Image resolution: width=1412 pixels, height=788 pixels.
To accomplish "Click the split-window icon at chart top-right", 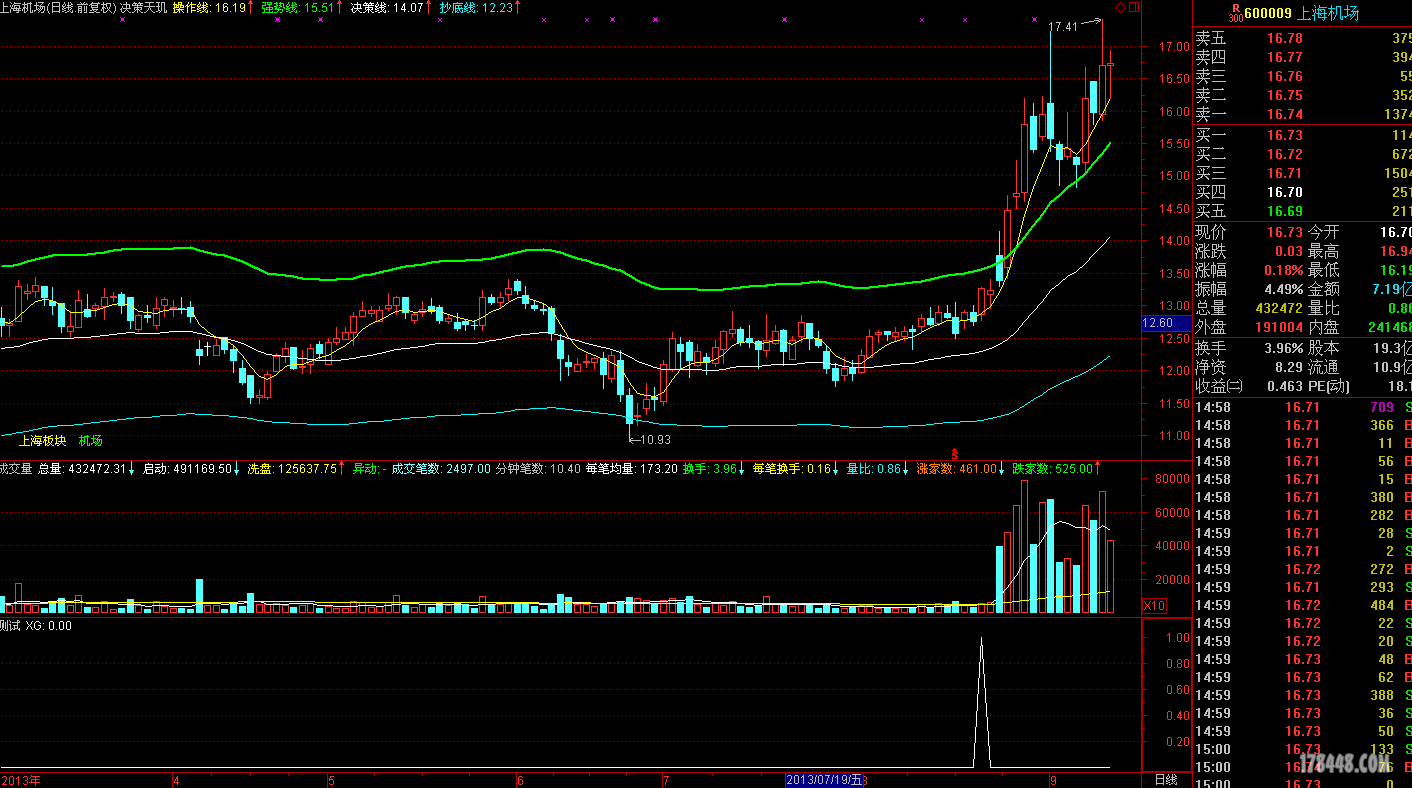I will 1133,8.
